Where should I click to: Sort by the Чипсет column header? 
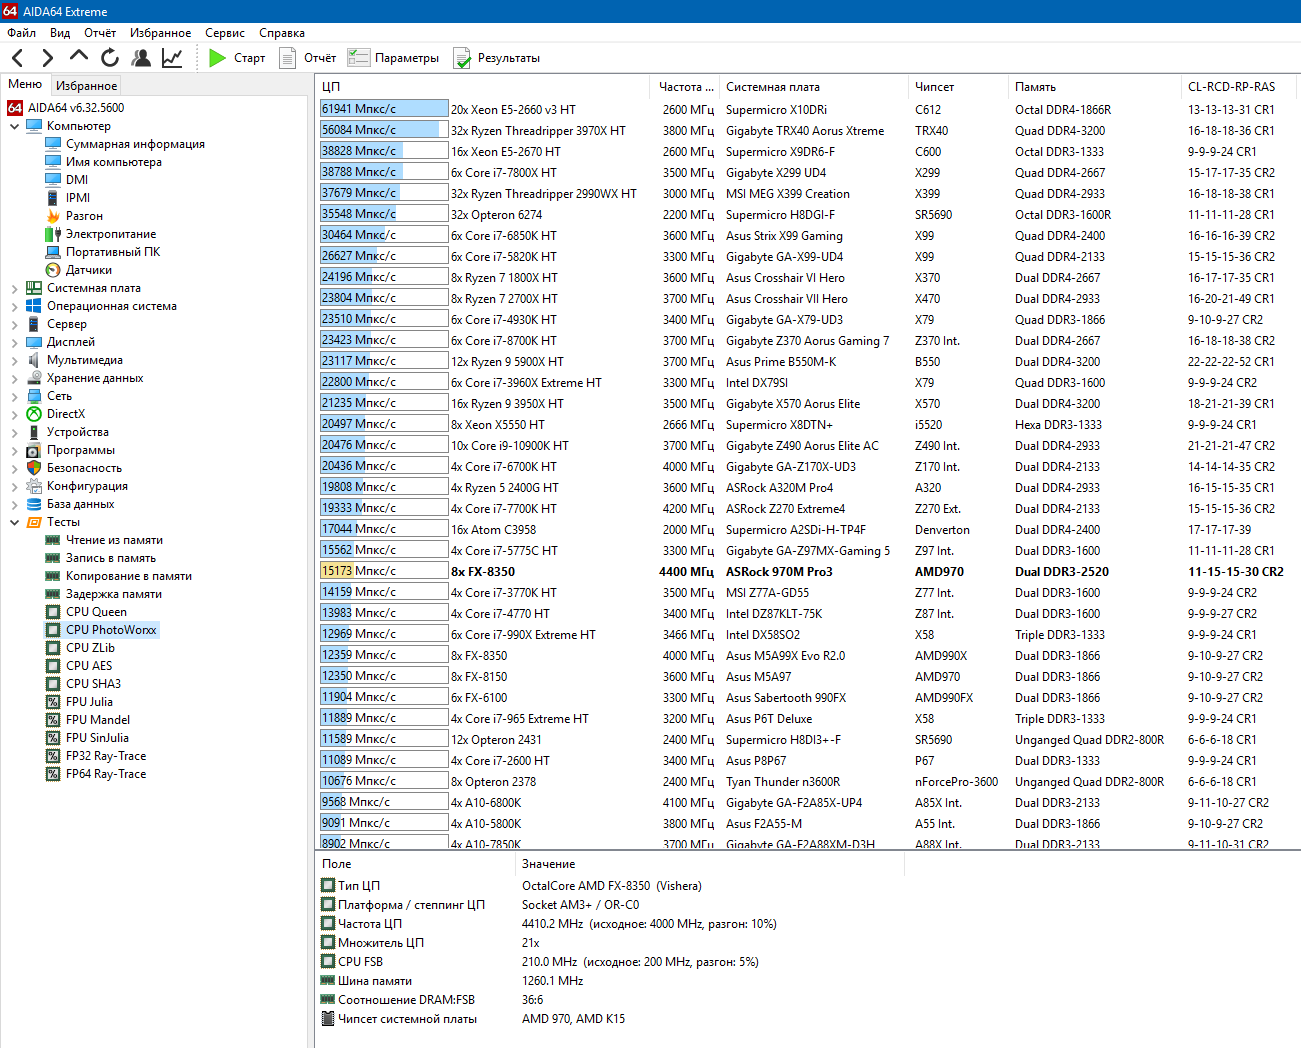pyautogui.click(x=958, y=87)
